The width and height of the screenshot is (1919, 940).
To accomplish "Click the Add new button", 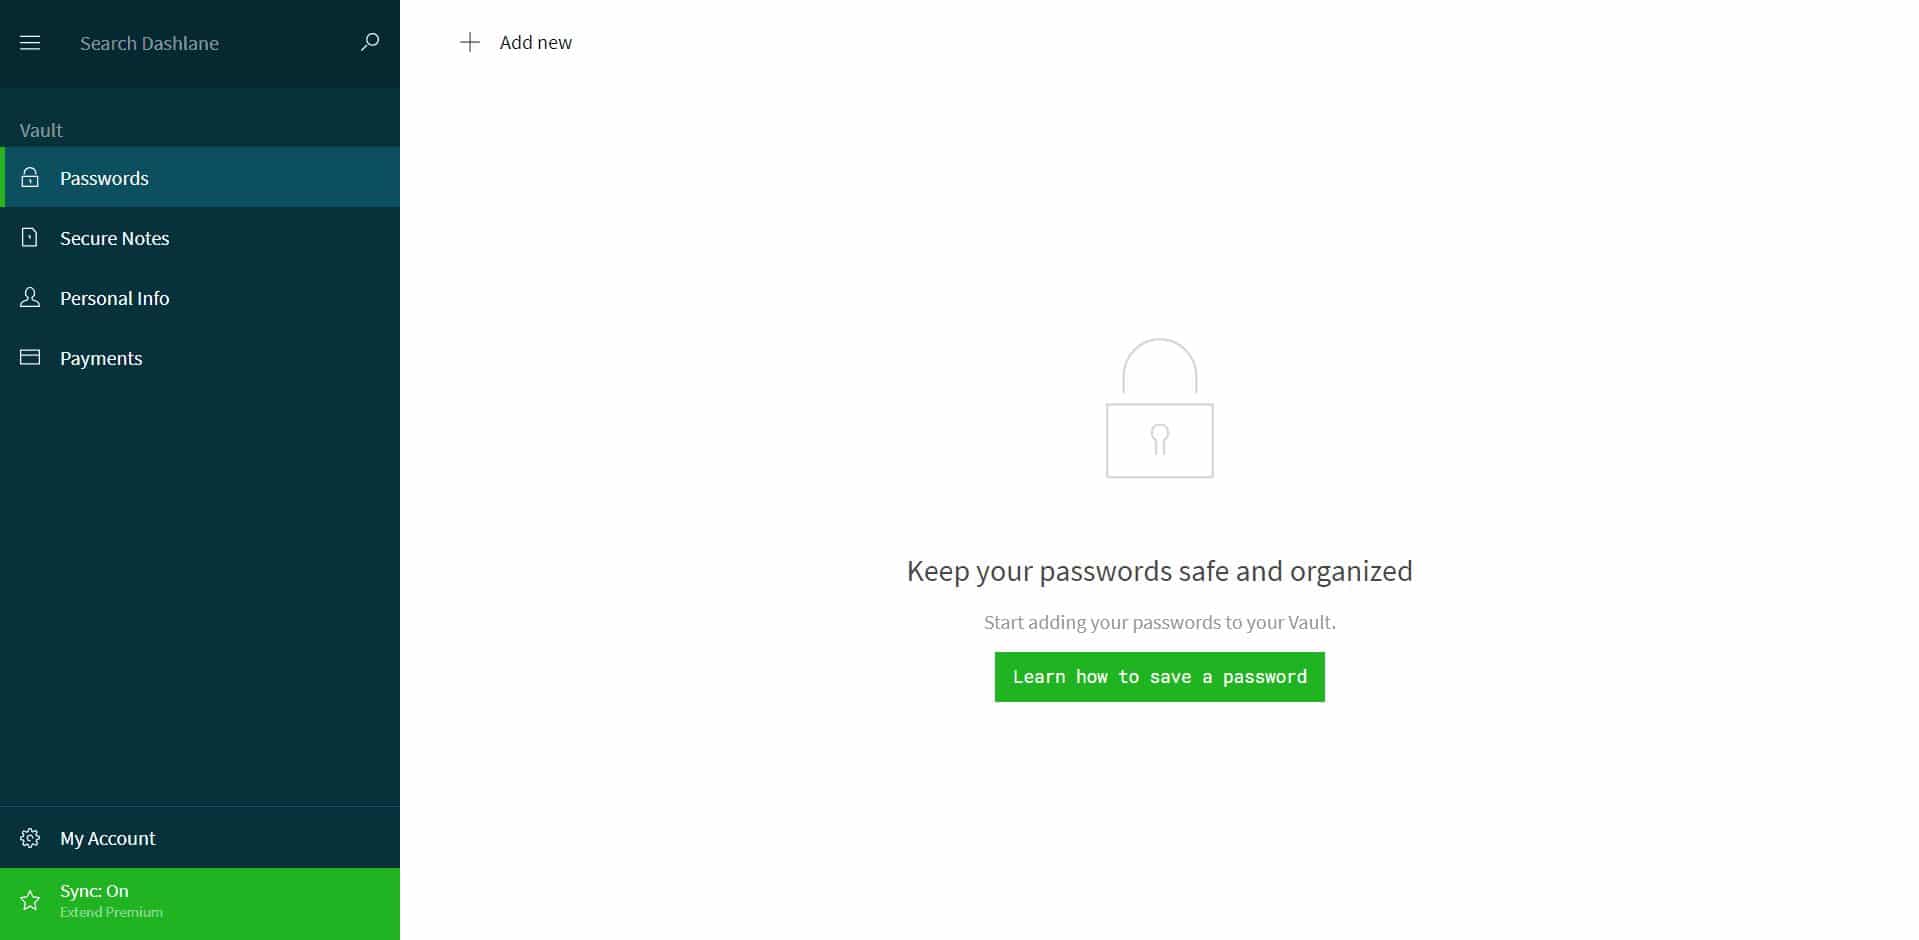I will 516,42.
